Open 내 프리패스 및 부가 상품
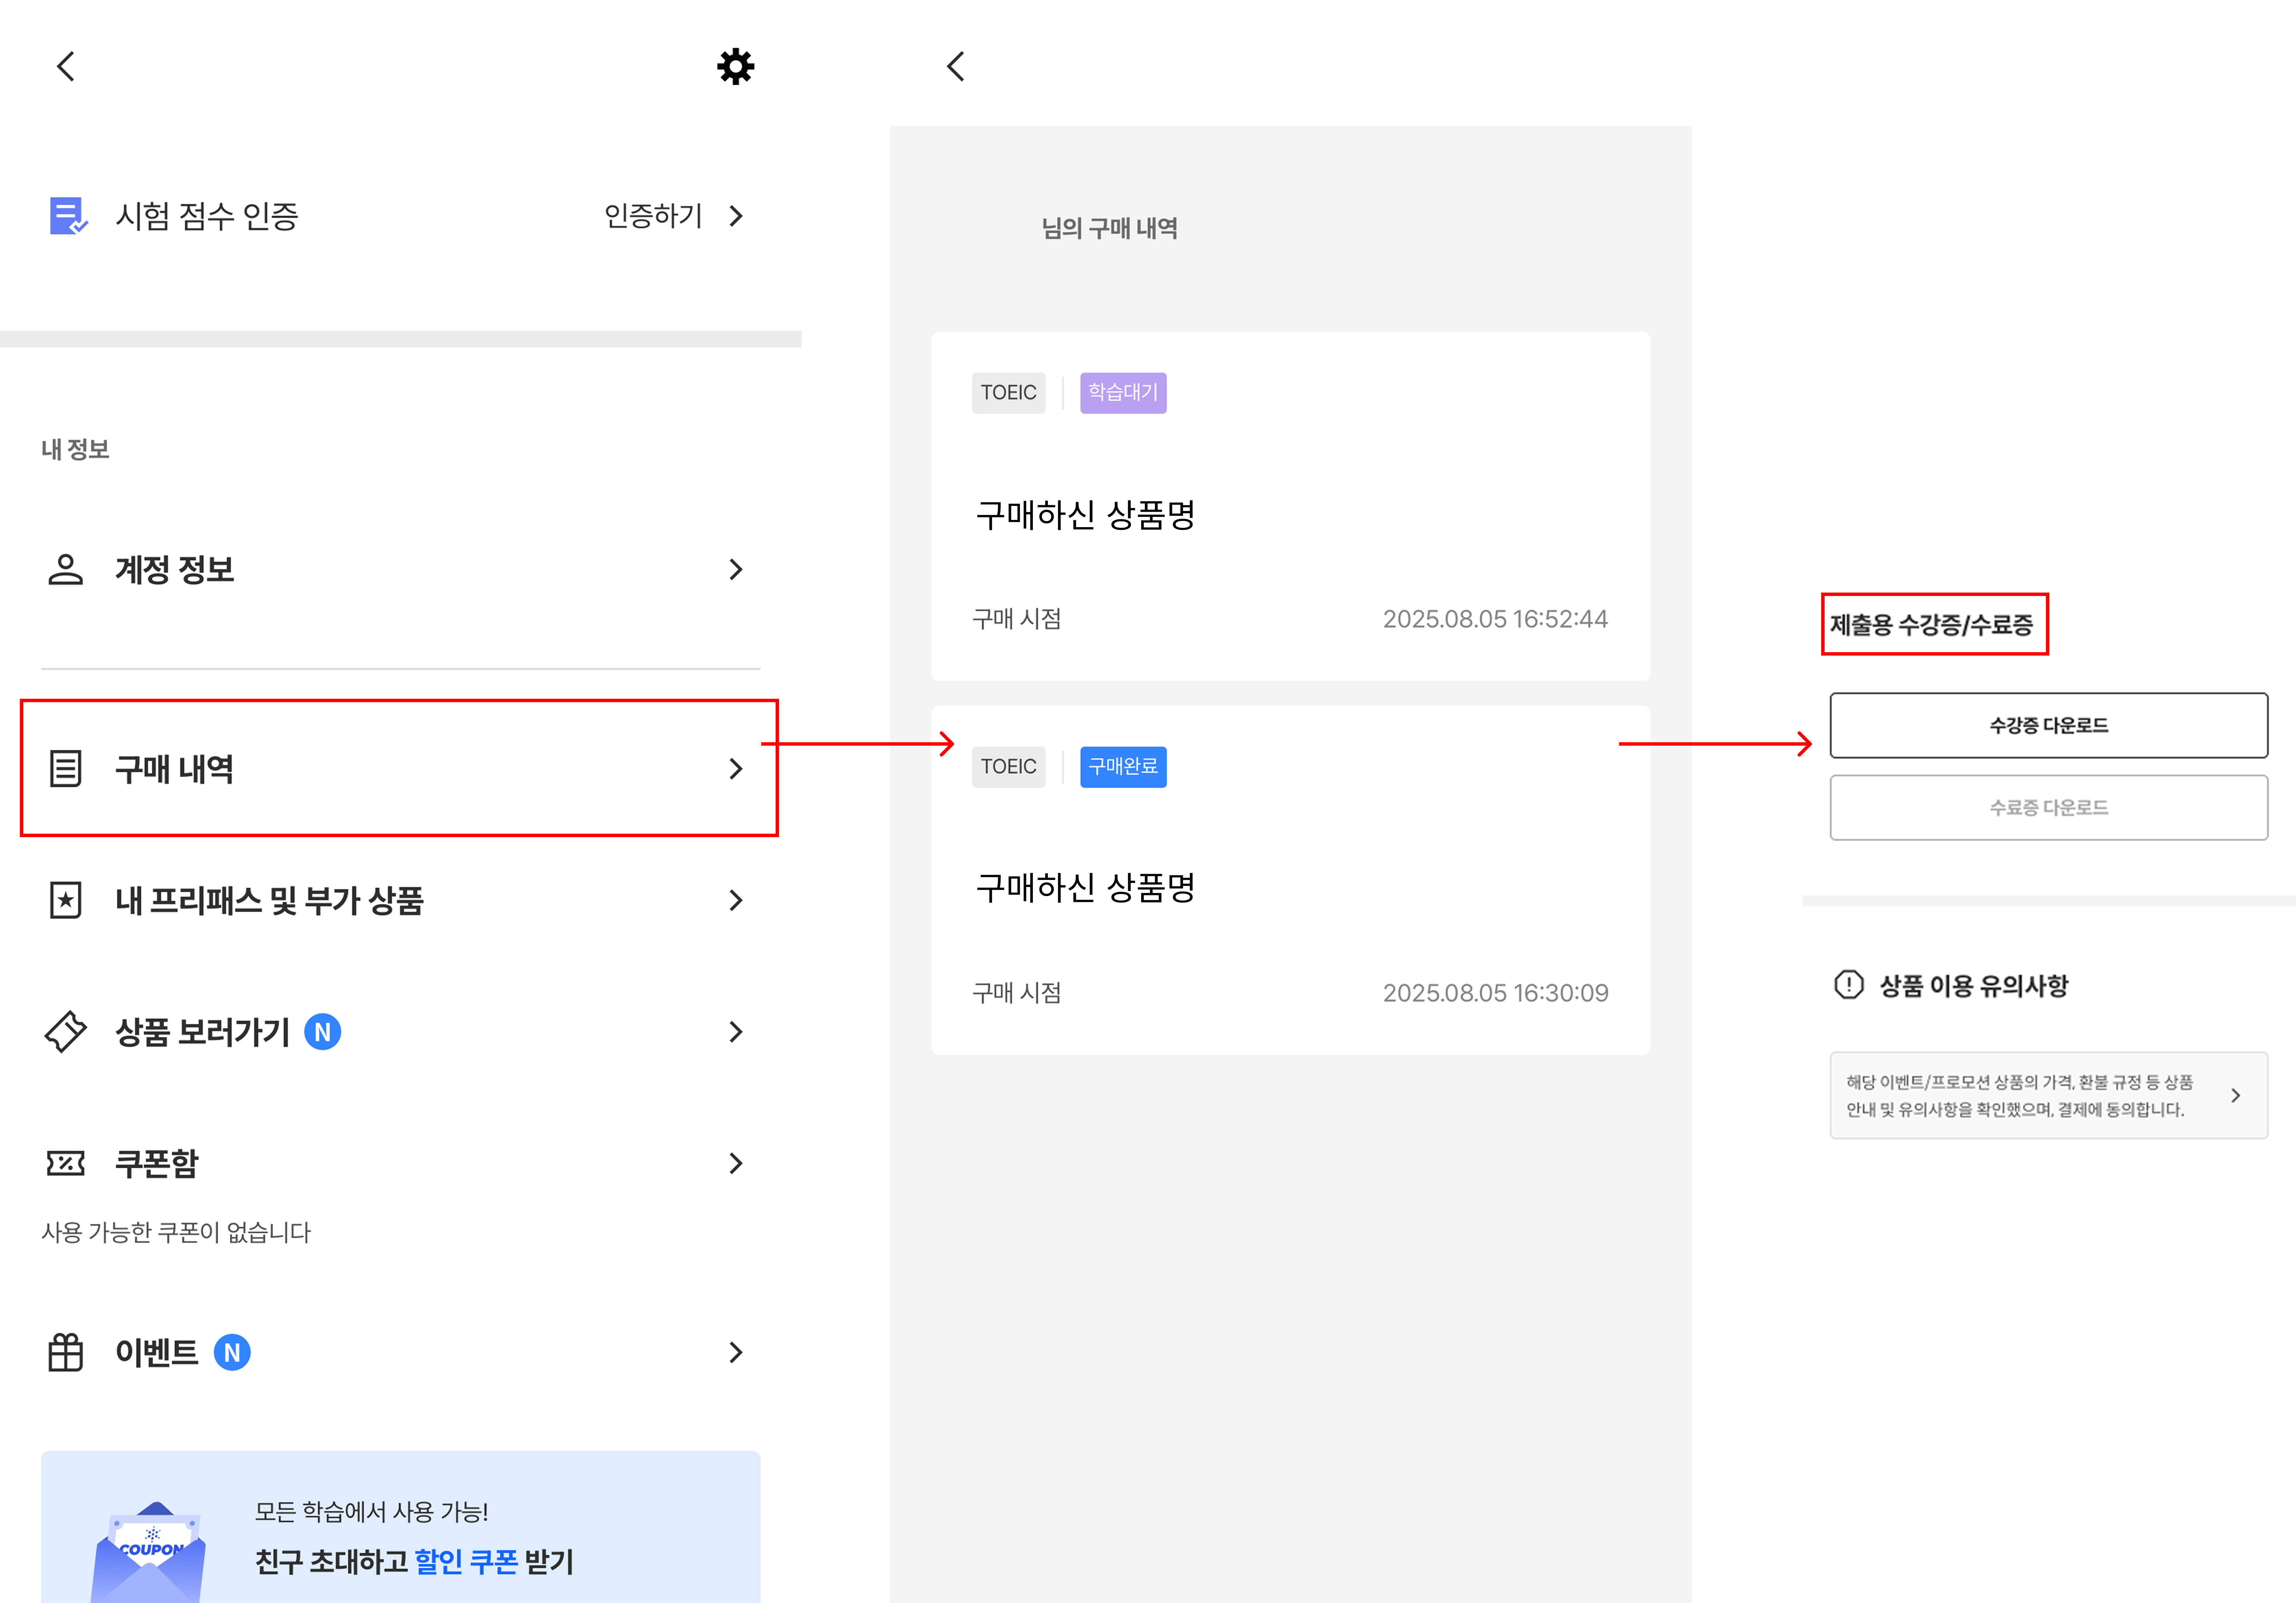The image size is (2296, 1603). (400, 900)
